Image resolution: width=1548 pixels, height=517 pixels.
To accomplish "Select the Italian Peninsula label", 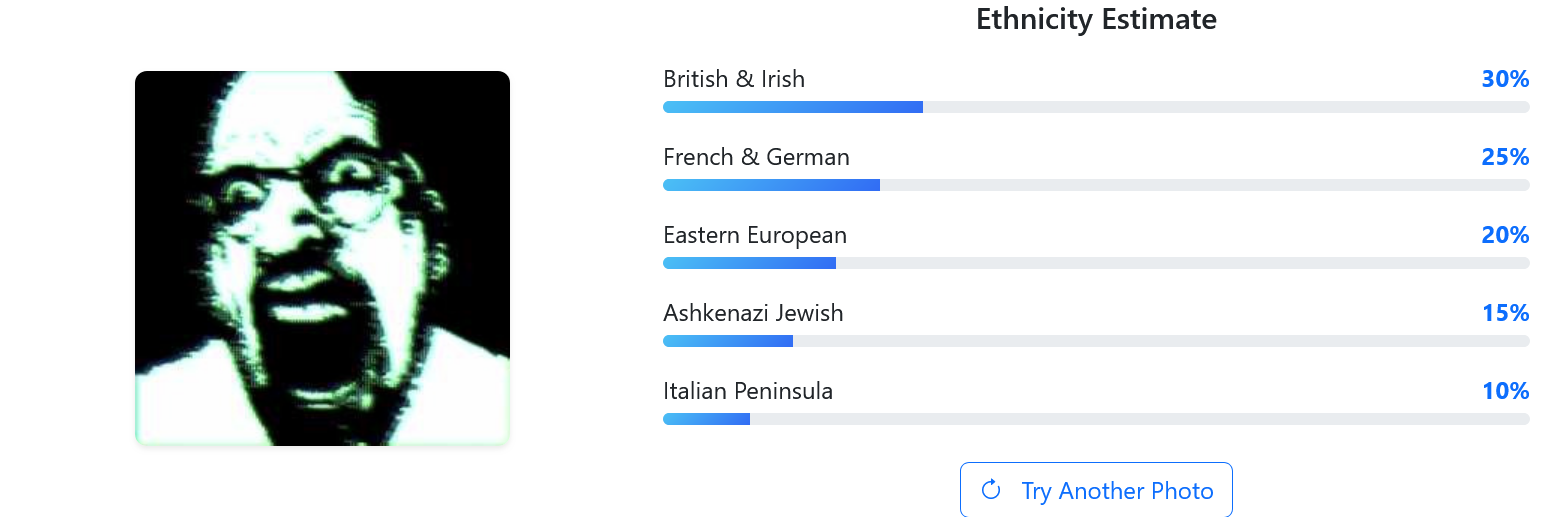I will point(748,391).
